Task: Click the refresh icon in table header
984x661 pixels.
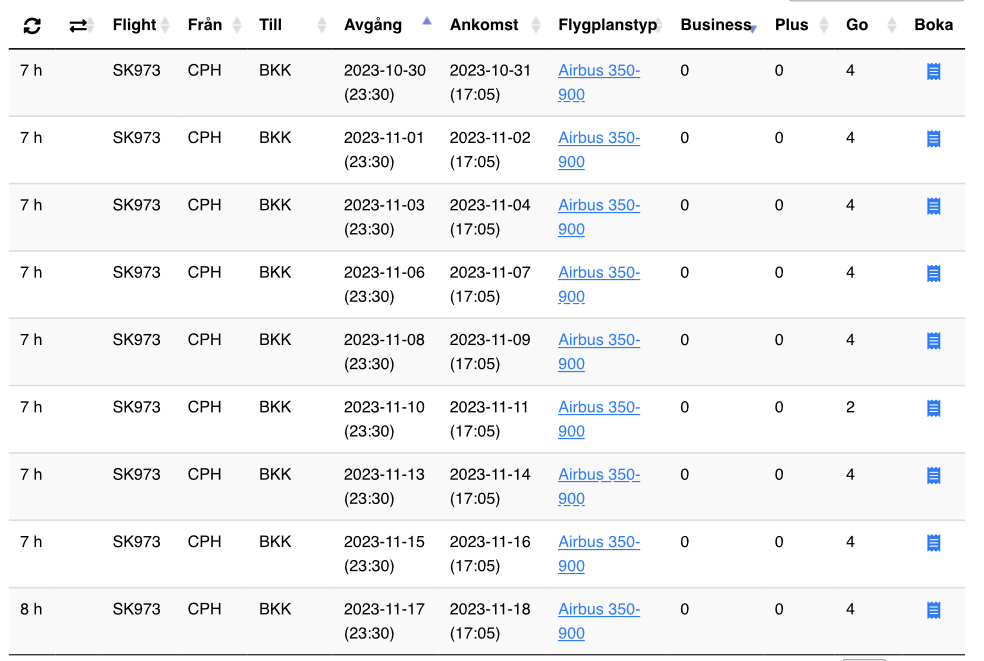Action: (32, 25)
